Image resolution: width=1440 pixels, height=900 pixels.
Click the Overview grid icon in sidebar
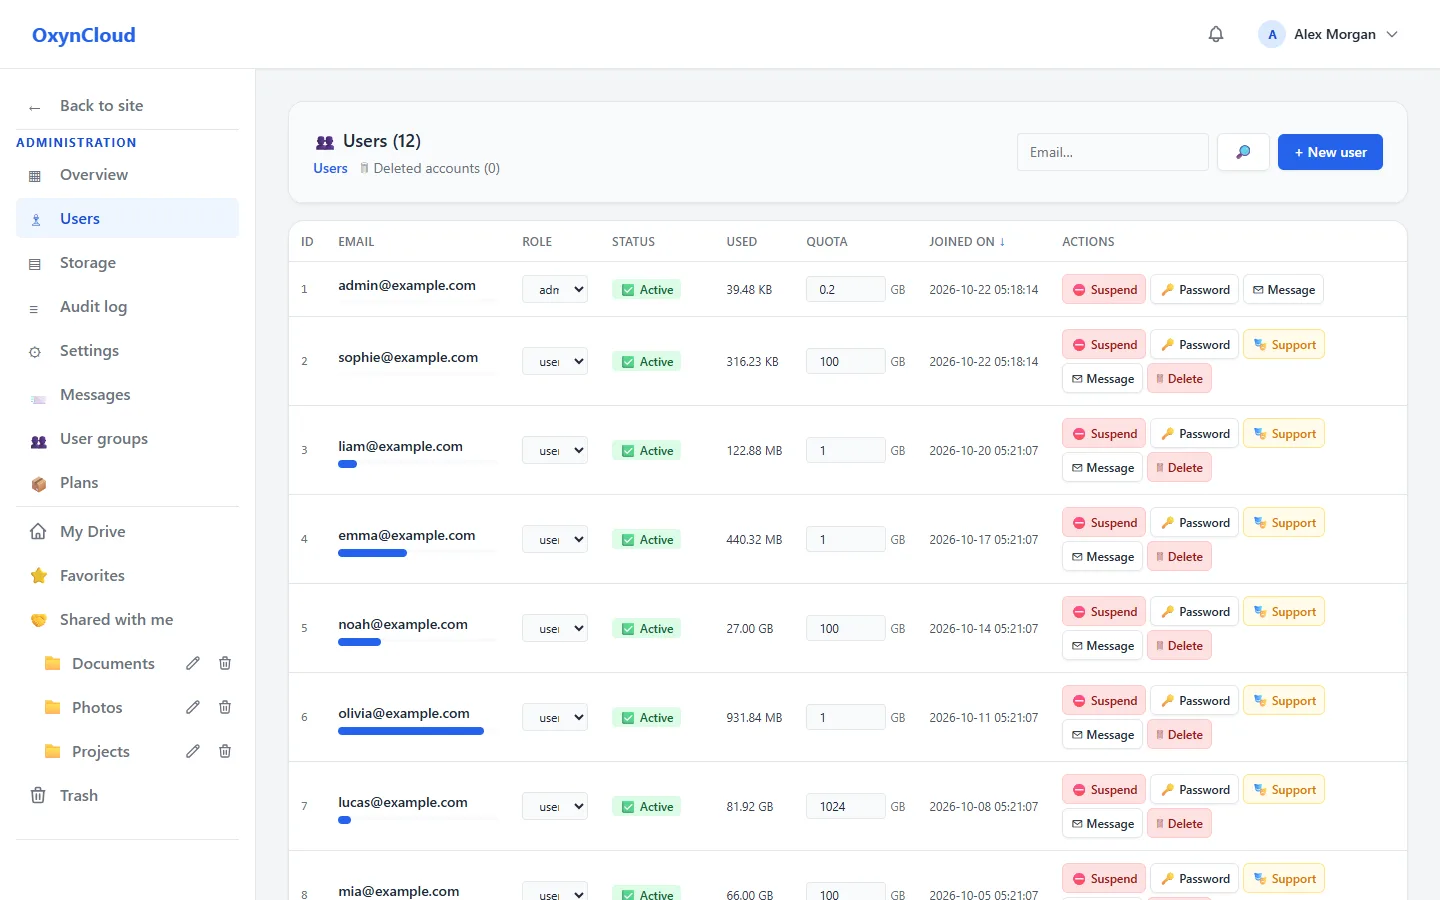click(35, 176)
